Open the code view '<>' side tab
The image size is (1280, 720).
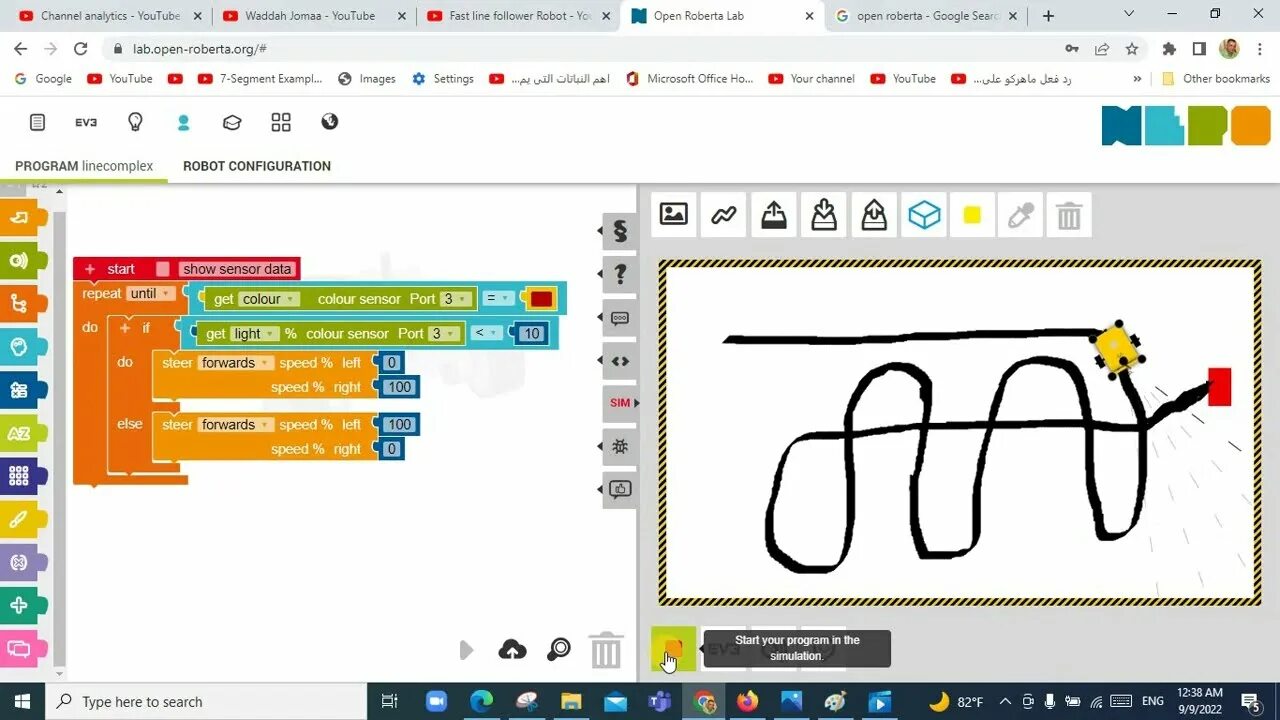(x=620, y=361)
